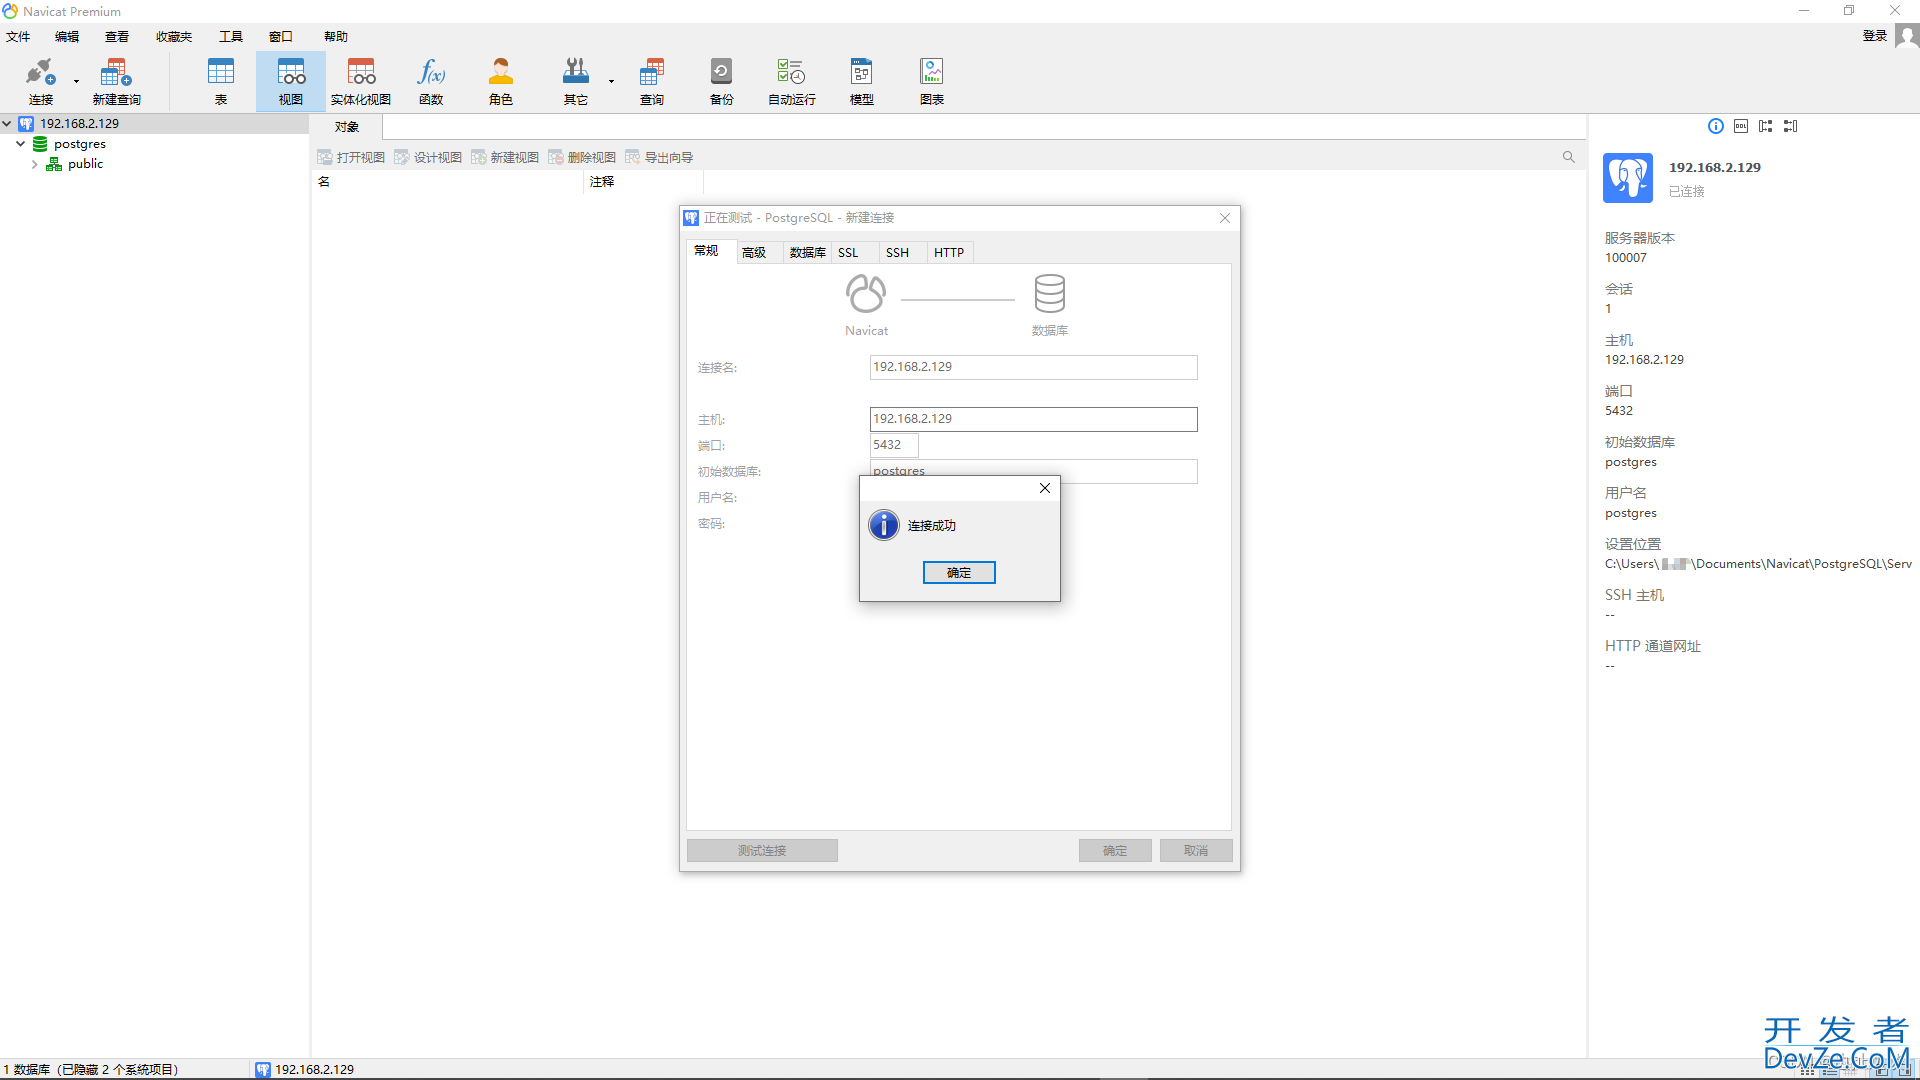Screen dimensions: 1920x1080
Task: Click the 主机 (Host) input field
Action: click(1033, 419)
